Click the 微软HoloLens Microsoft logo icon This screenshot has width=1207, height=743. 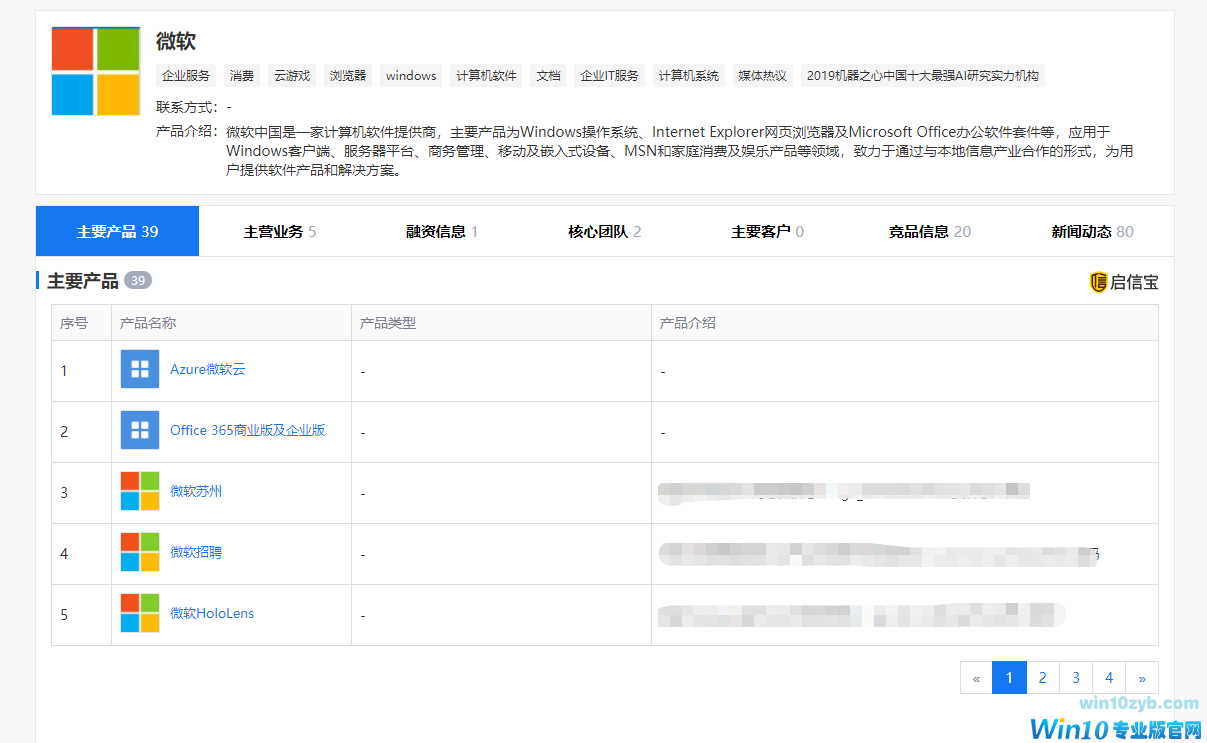click(x=140, y=613)
